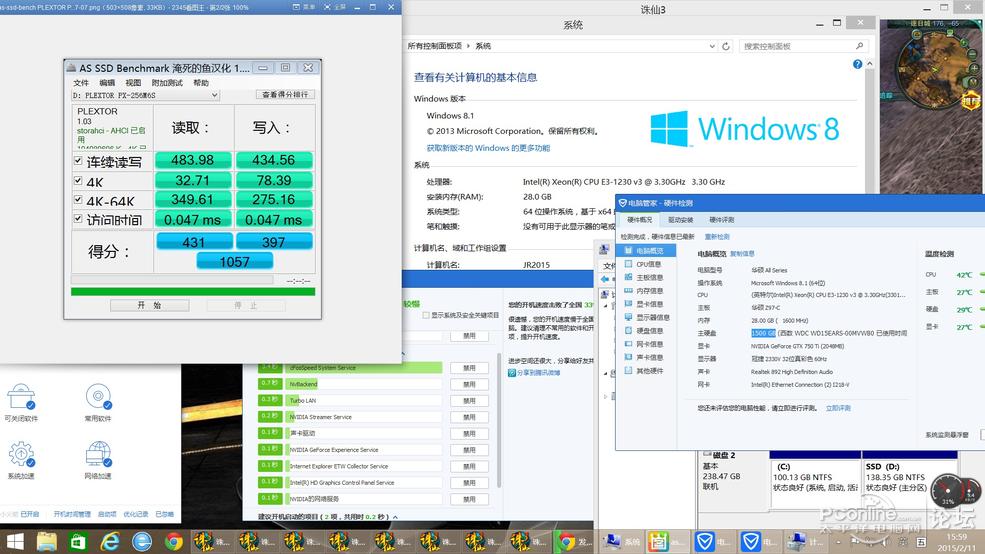
Task: Toggle the 连续读写 benchmark checkbox
Action: point(78,161)
